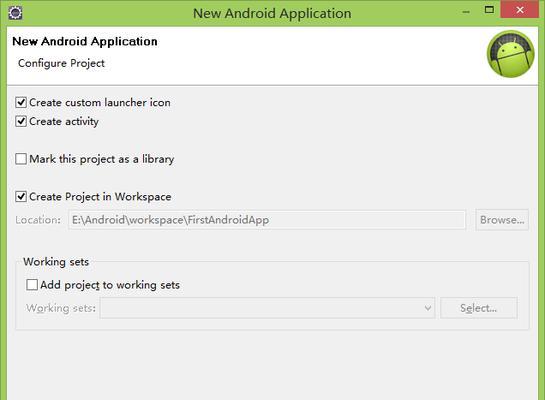Image resolution: width=545 pixels, height=400 pixels.
Task: Click the Configure Project subtitle
Action: [x=61, y=63]
